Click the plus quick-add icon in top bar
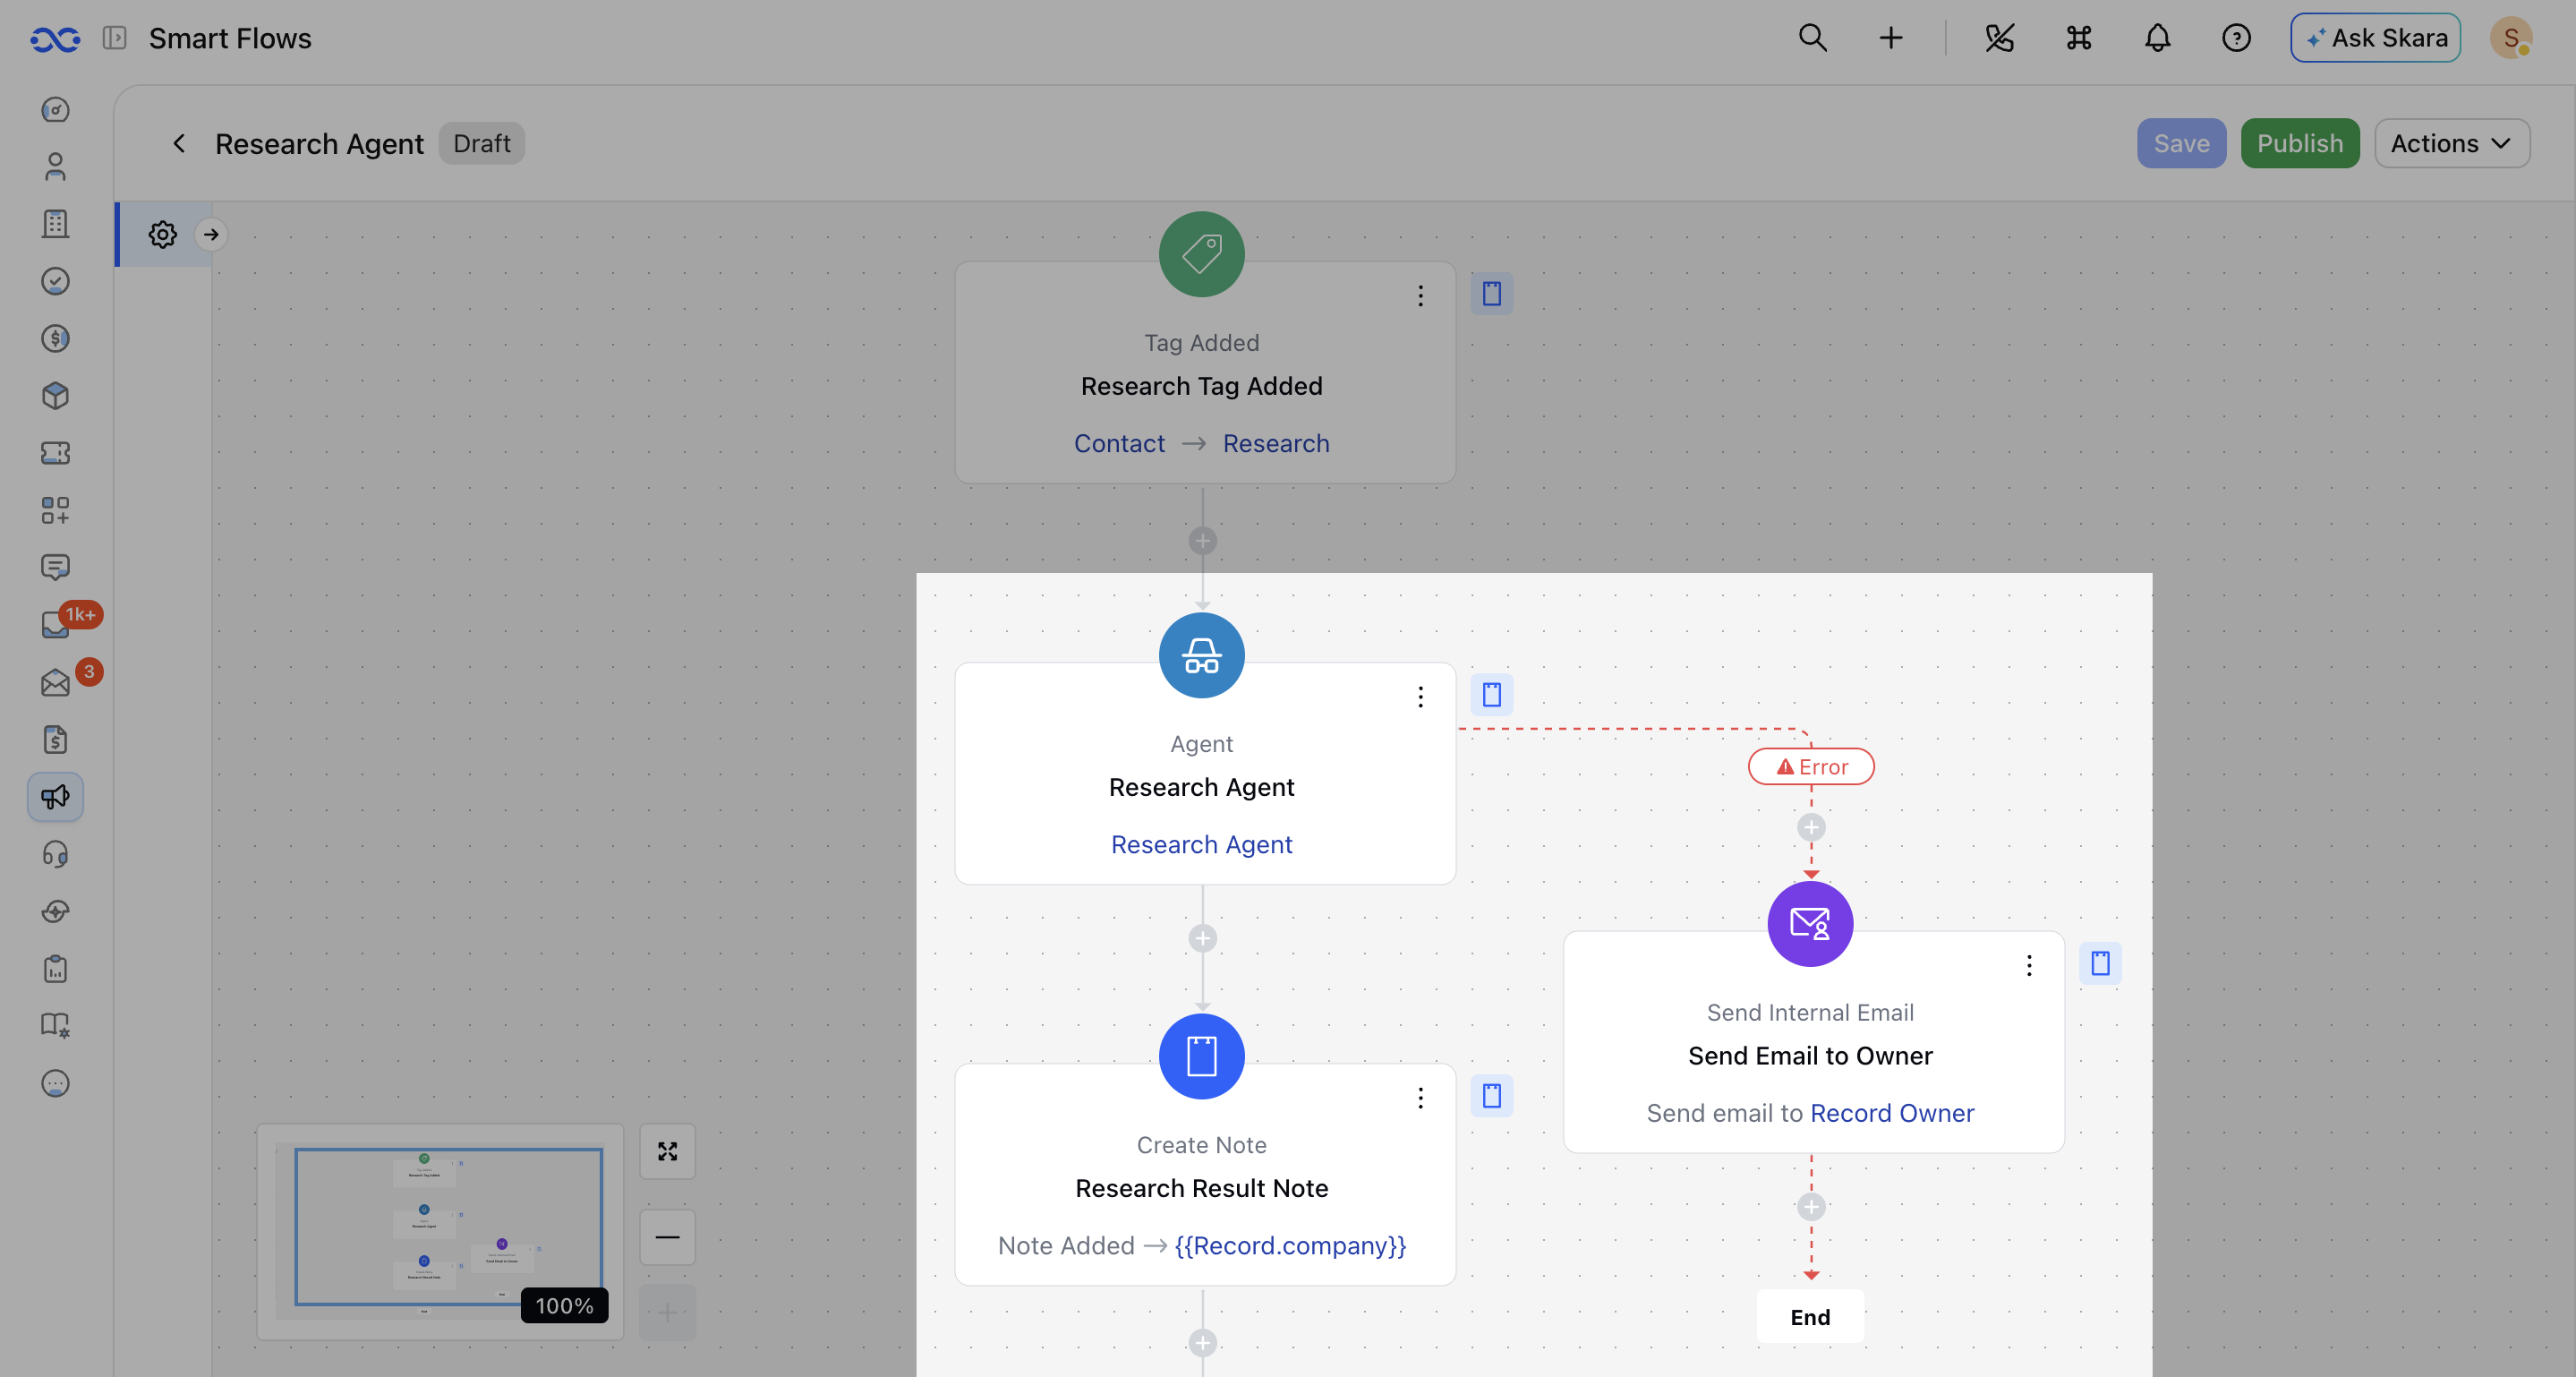Screen dimensions: 2576x1377 click(1890, 38)
